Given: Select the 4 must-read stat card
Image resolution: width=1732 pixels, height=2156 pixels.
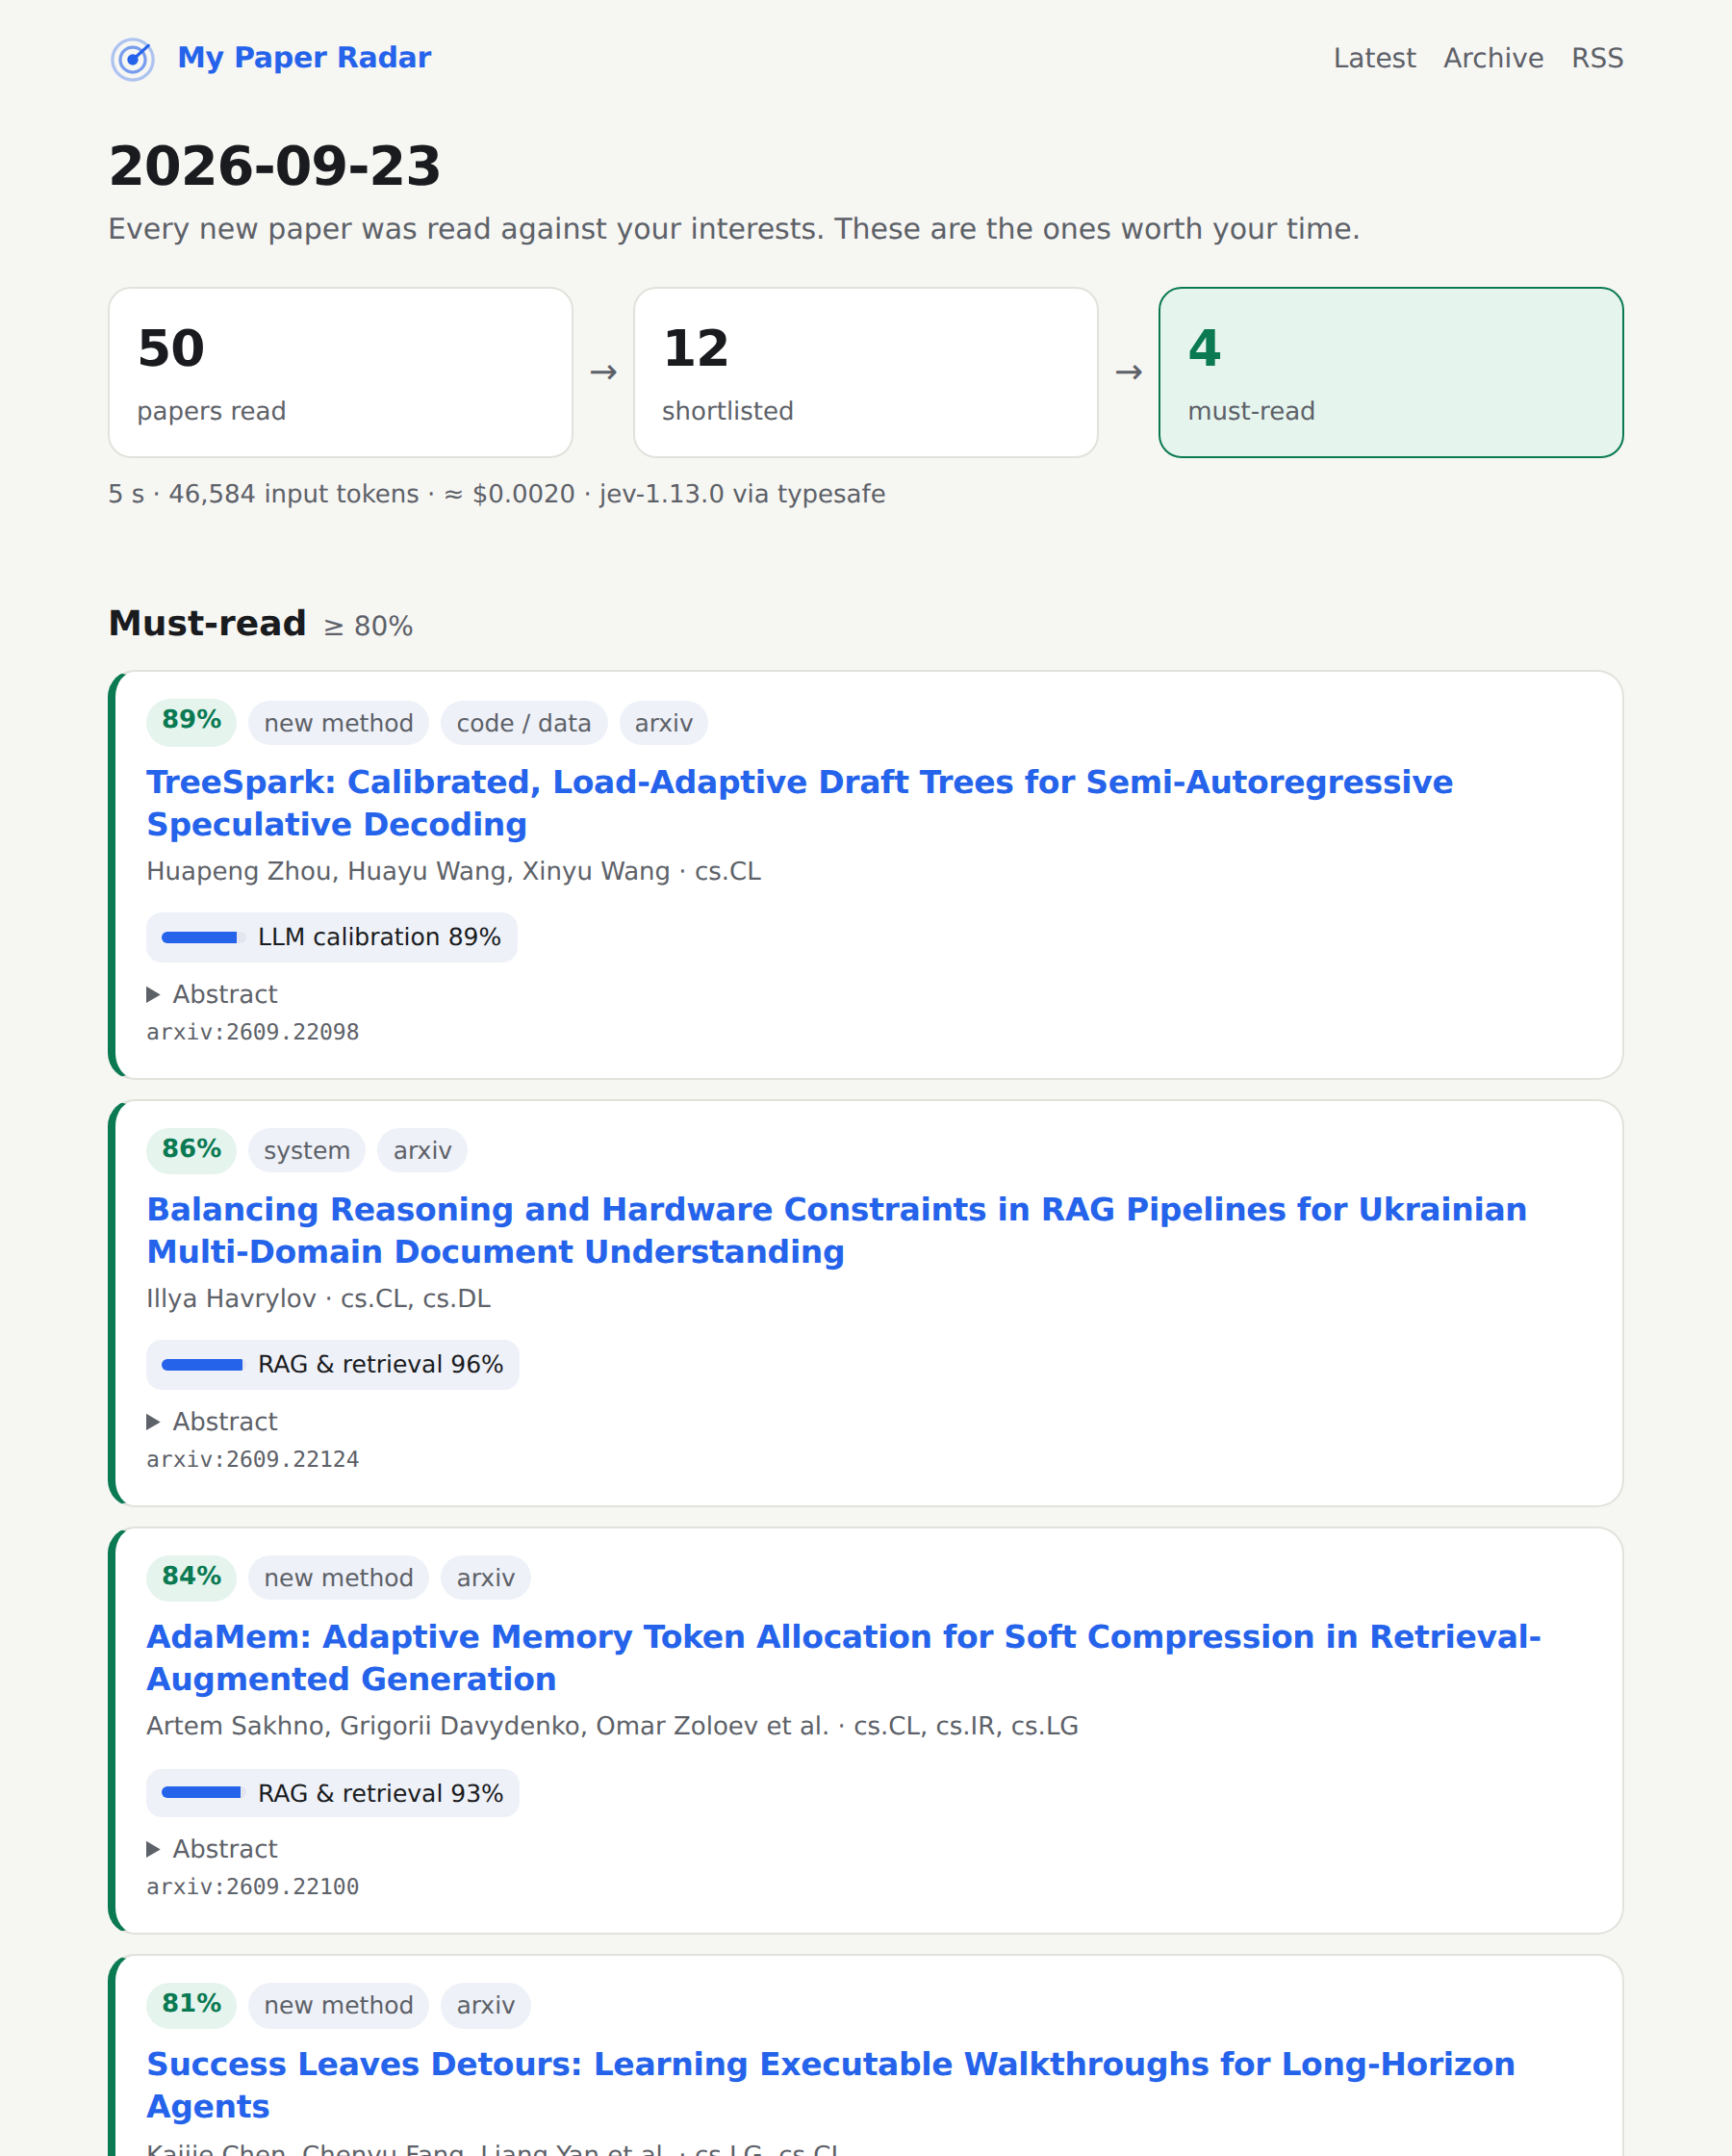Looking at the screenshot, I should (1390, 372).
